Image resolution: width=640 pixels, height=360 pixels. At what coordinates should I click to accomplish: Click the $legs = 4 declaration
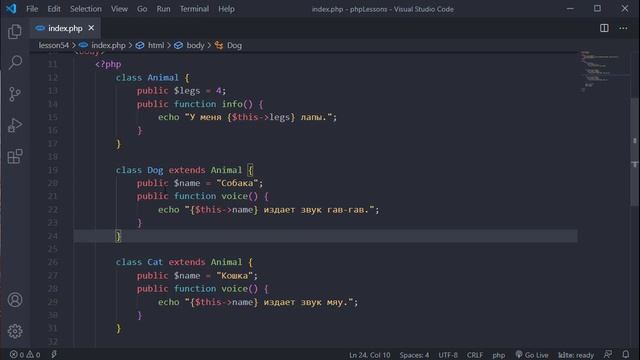pos(200,91)
